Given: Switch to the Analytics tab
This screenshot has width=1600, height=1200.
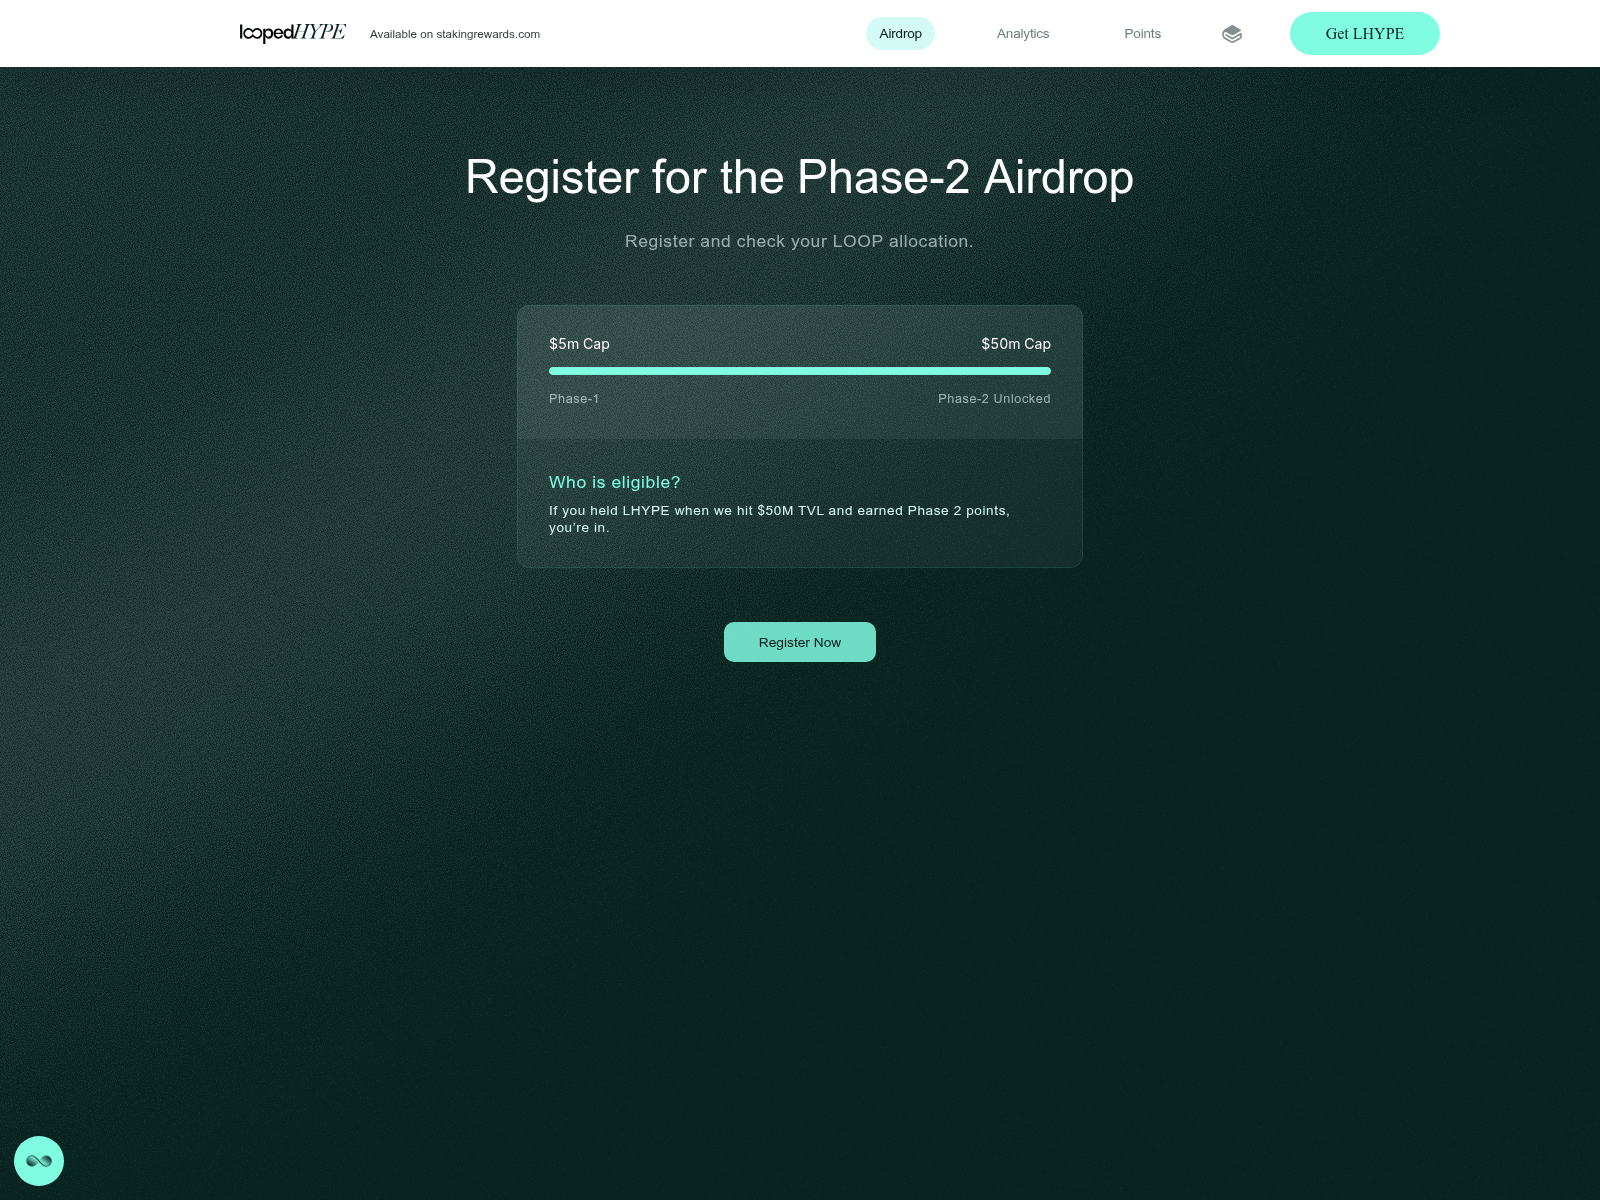Looking at the screenshot, I should (x=1022, y=33).
